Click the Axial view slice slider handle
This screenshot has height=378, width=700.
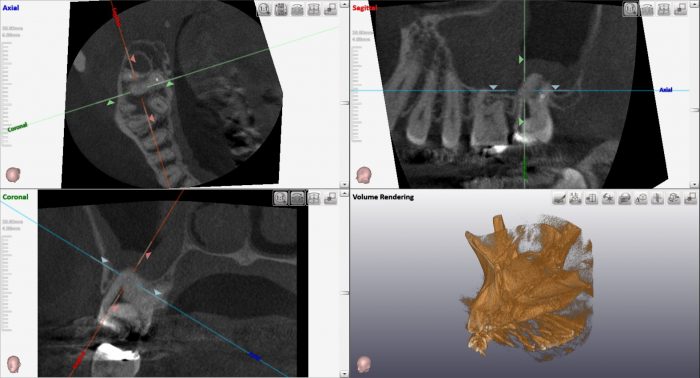(344, 103)
